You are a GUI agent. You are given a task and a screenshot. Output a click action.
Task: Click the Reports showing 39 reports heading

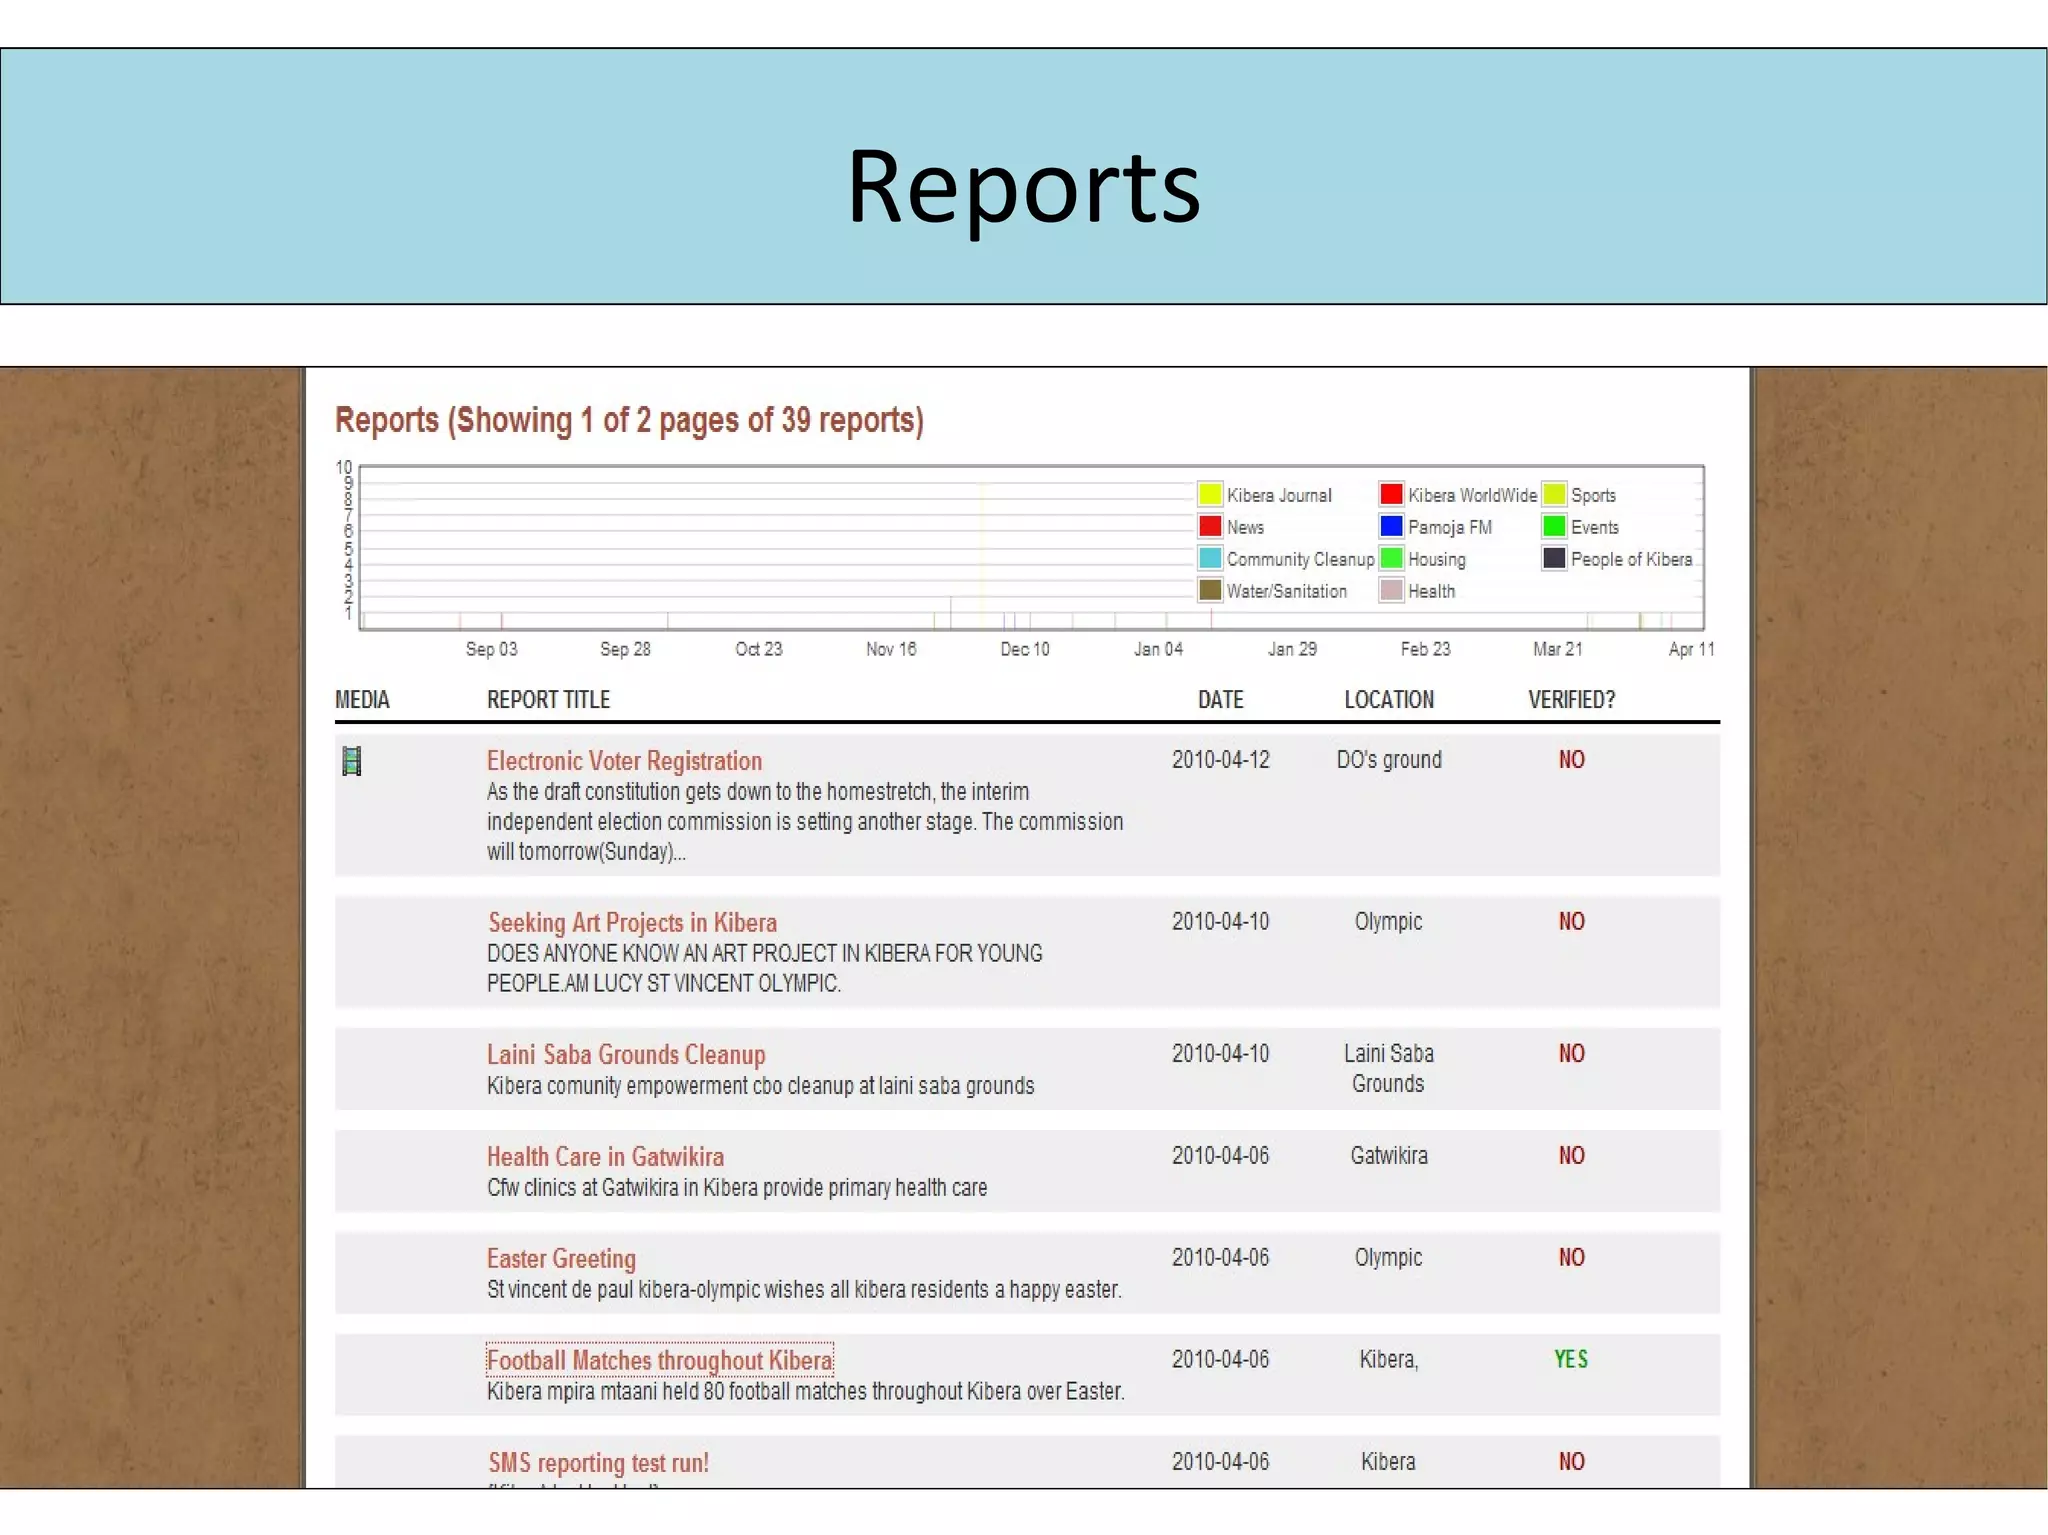(629, 421)
